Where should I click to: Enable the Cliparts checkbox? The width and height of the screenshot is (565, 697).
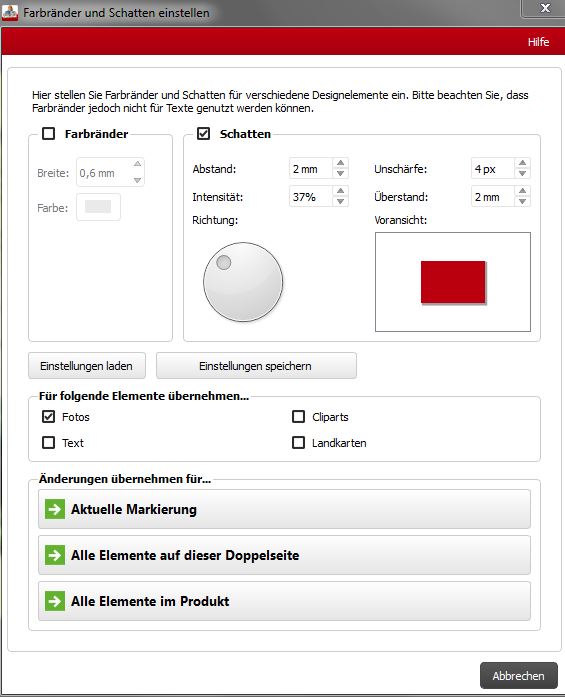point(298,417)
